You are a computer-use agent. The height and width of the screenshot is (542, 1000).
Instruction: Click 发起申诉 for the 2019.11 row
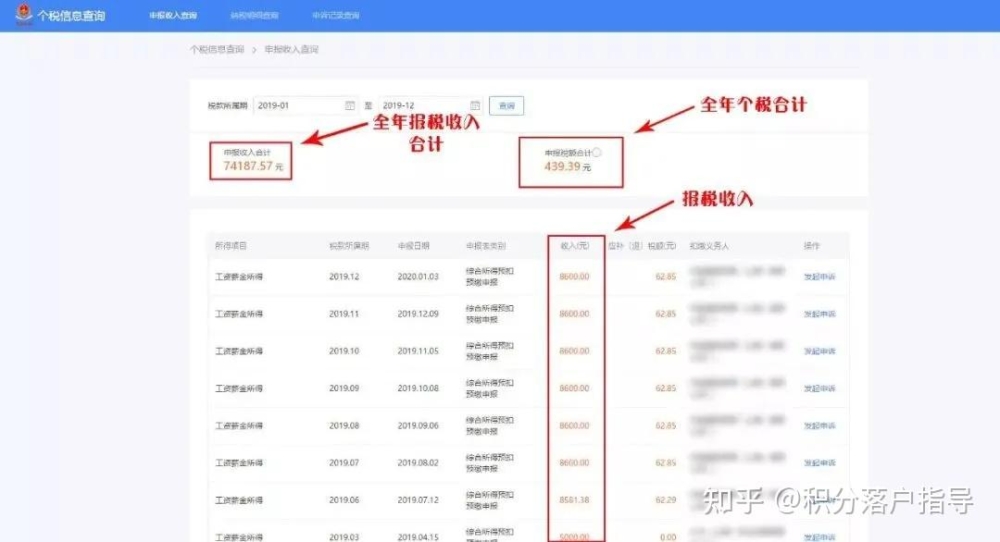tap(819, 314)
